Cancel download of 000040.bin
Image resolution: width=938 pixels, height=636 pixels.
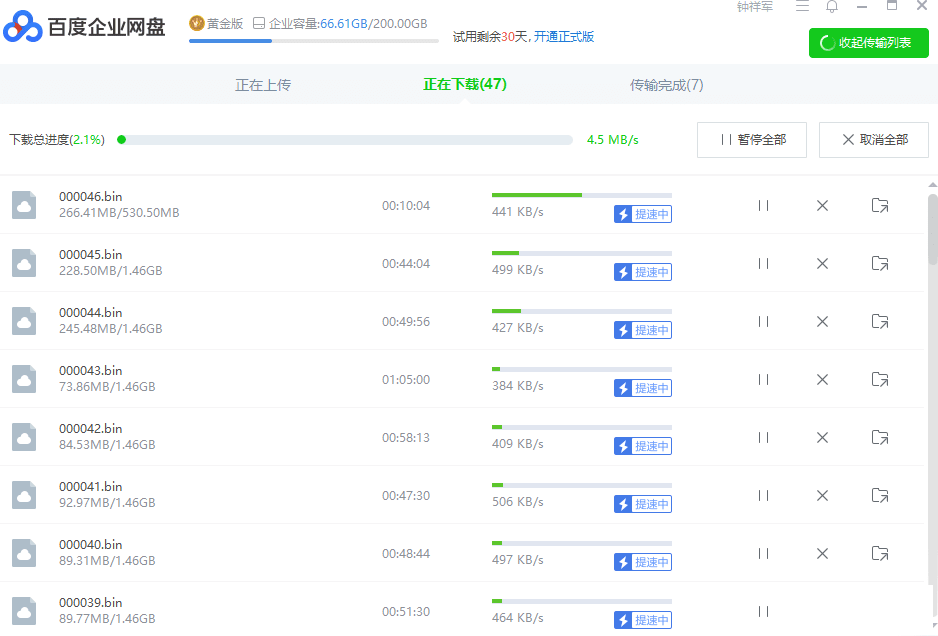coord(823,554)
